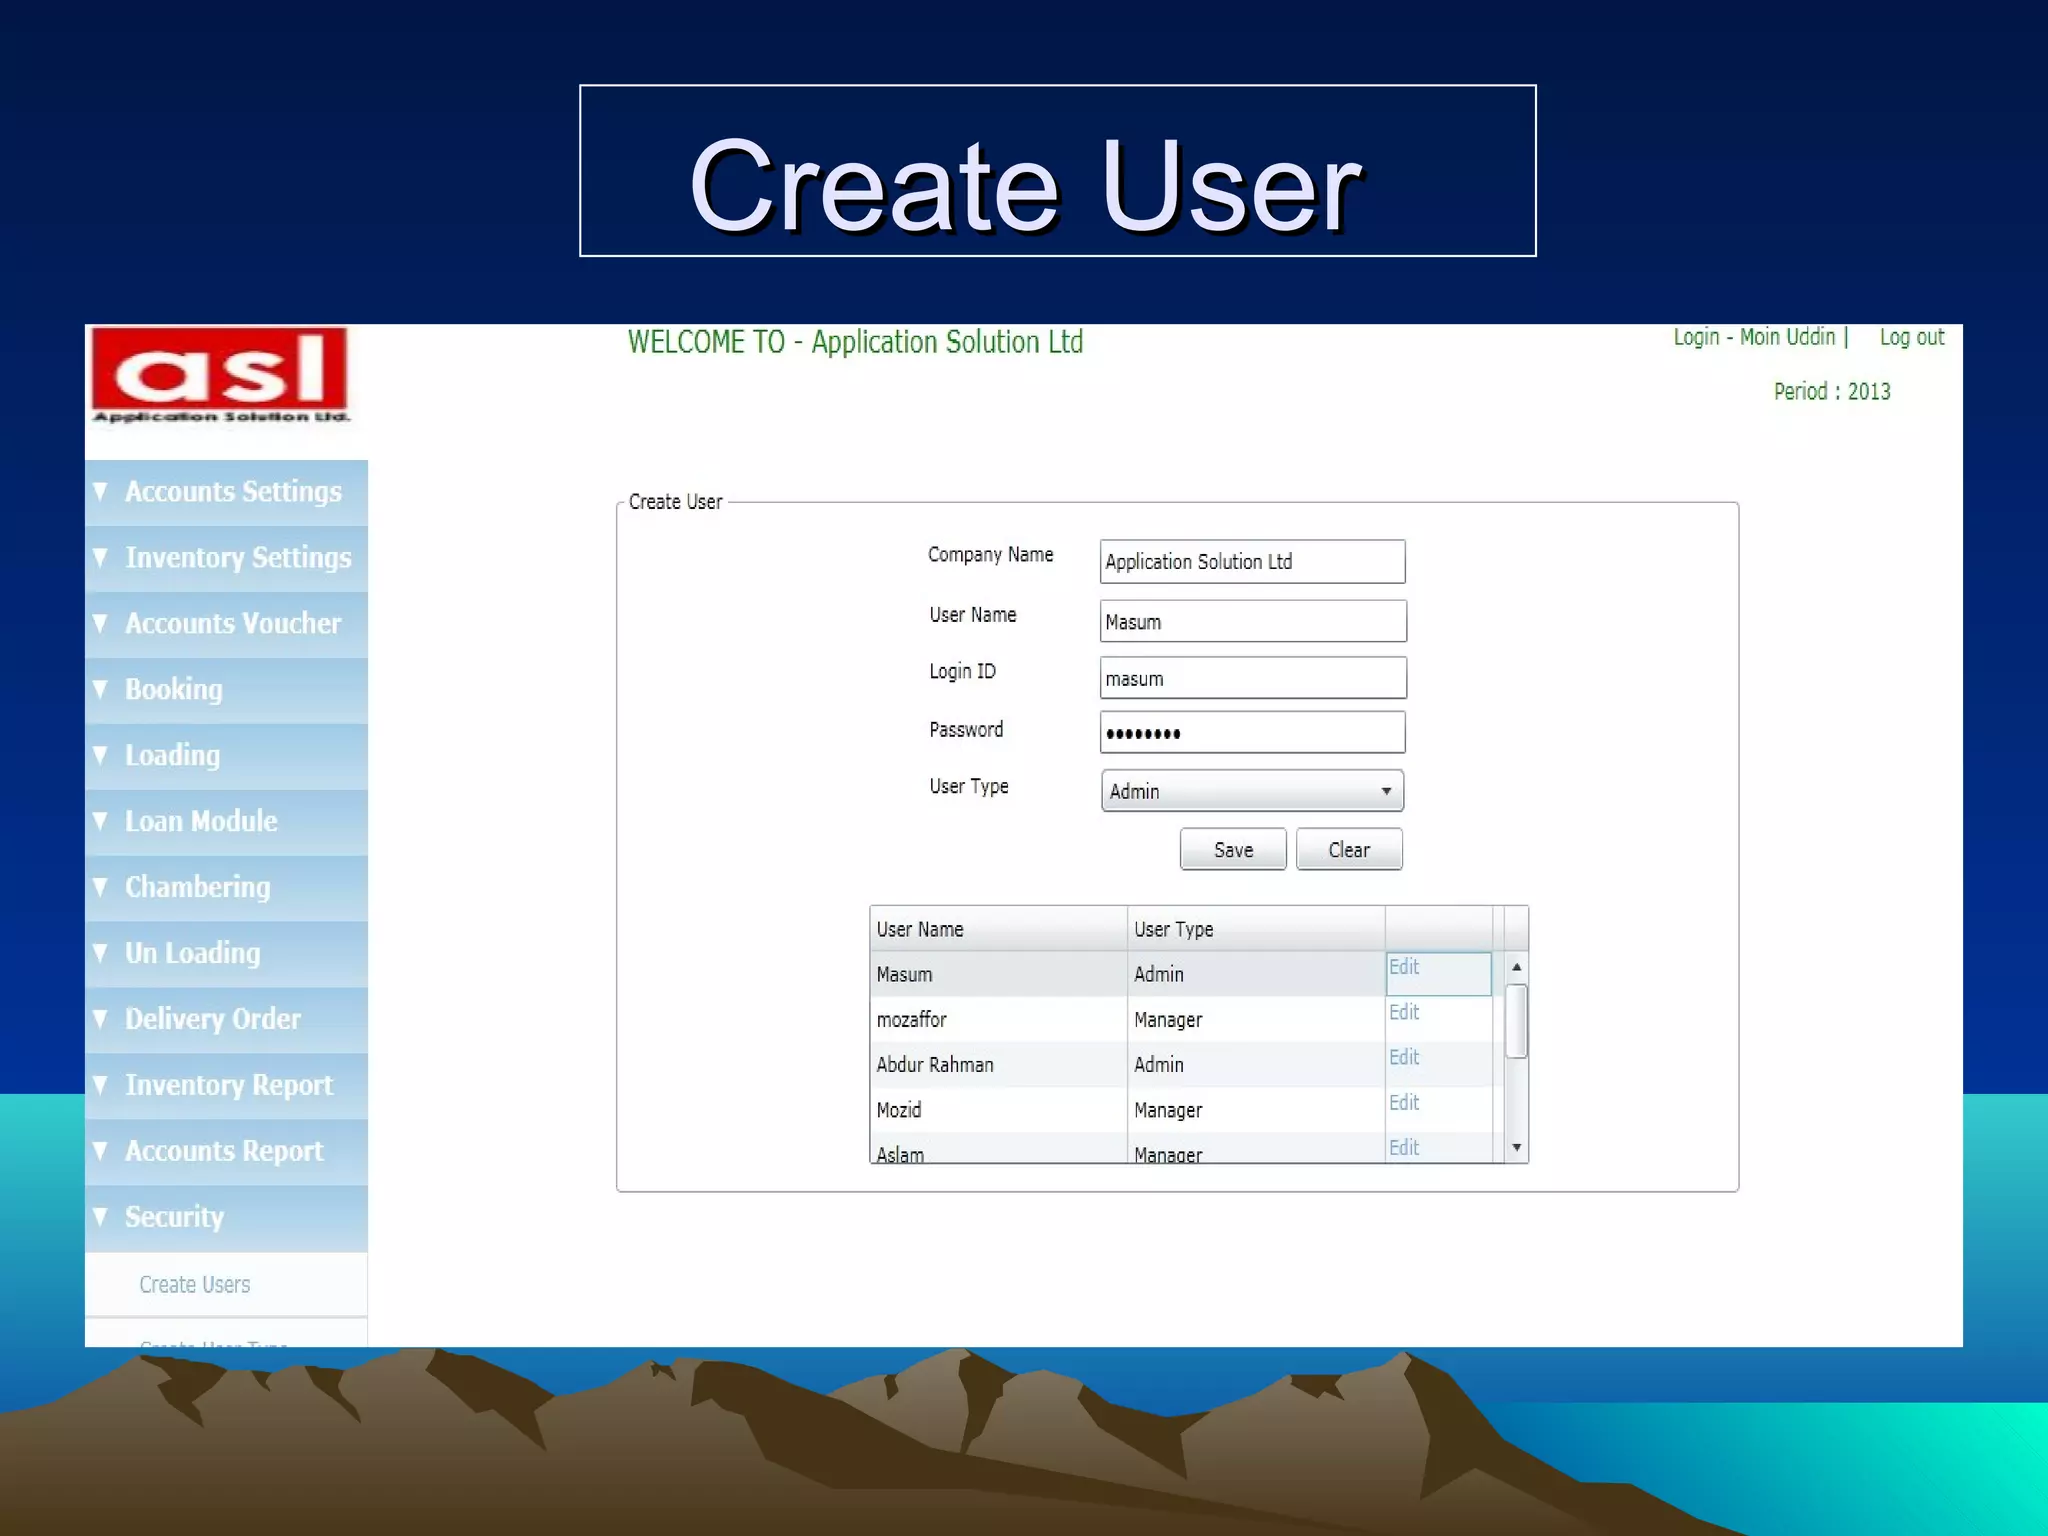The image size is (2048, 1536).
Task: Select Create Users under Security
Action: (x=195, y=1285)
